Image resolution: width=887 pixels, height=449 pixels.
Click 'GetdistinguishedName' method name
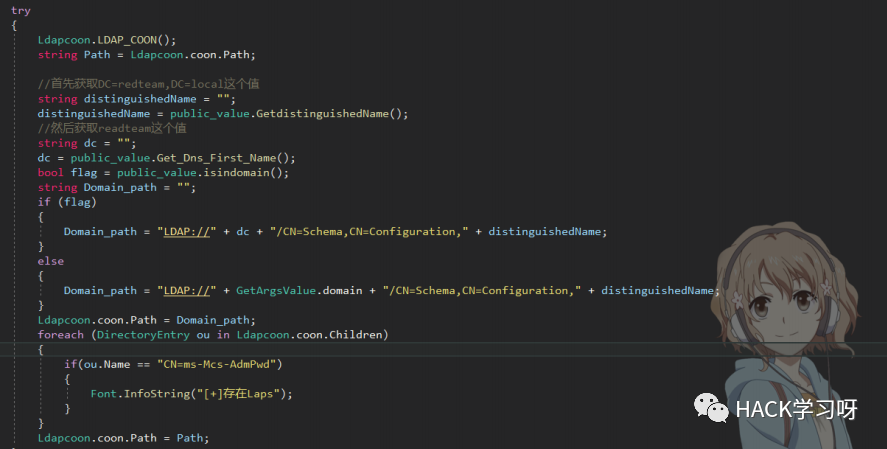click(322, 114)
